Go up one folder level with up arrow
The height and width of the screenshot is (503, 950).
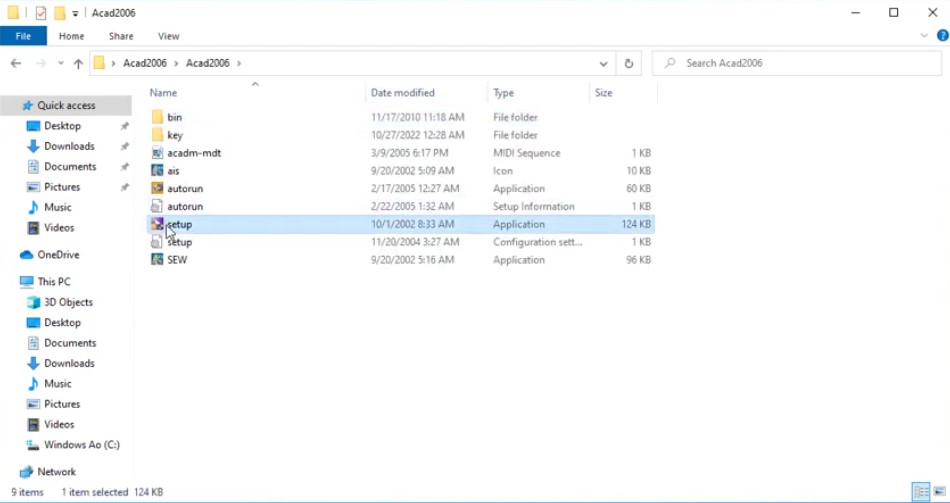click(78, 63)
